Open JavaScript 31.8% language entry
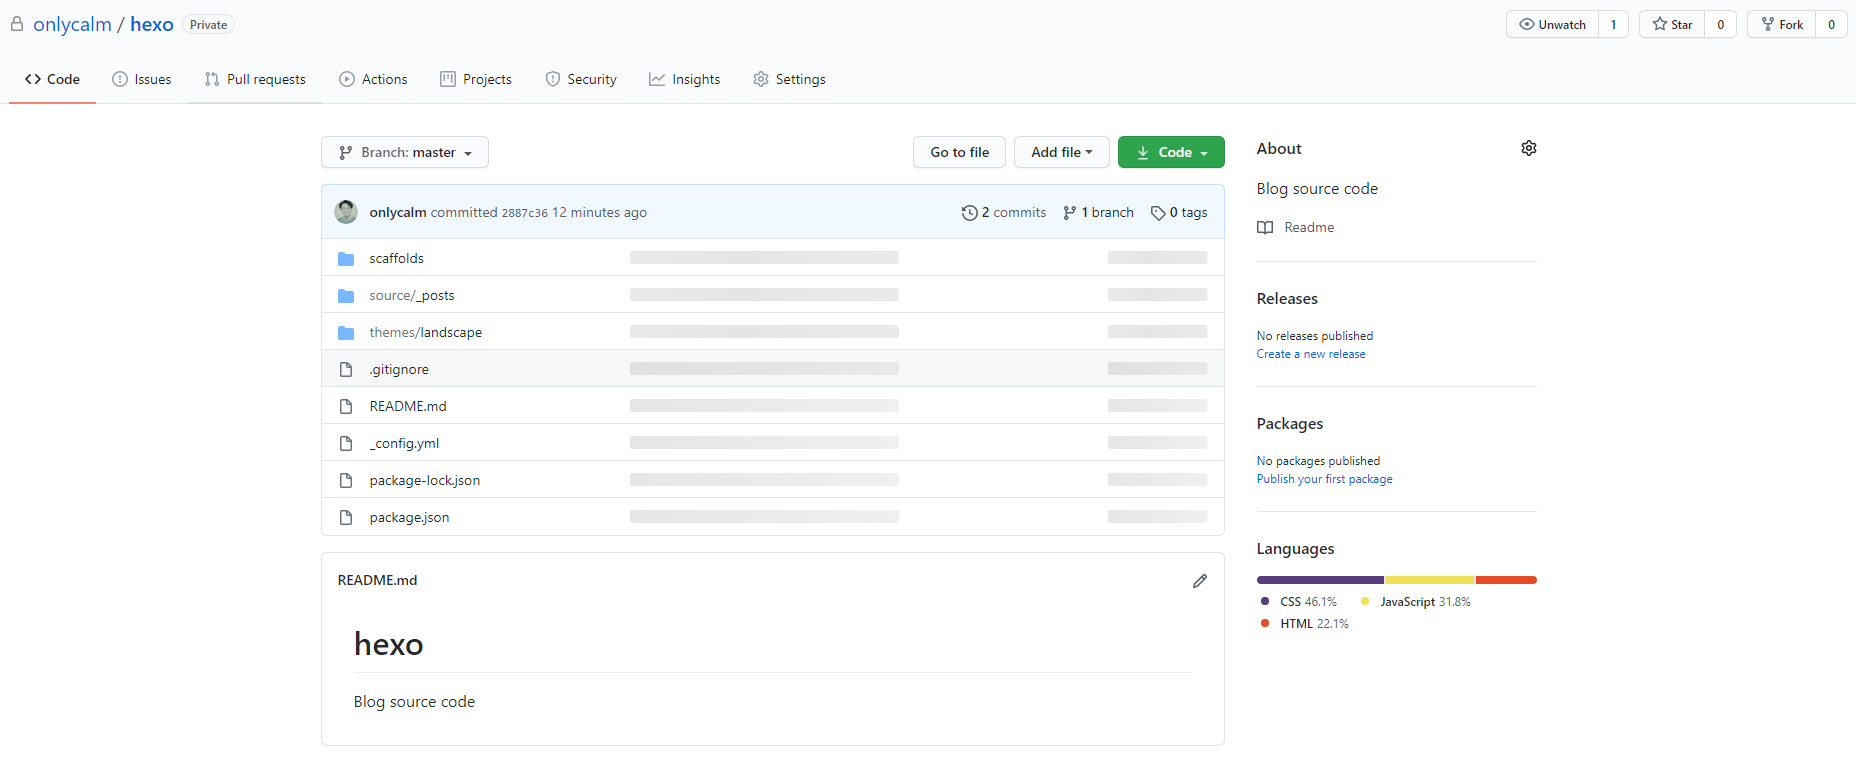Image resolution: width=1856 pixels, height=762 pixels. (x=1416, y=602)
